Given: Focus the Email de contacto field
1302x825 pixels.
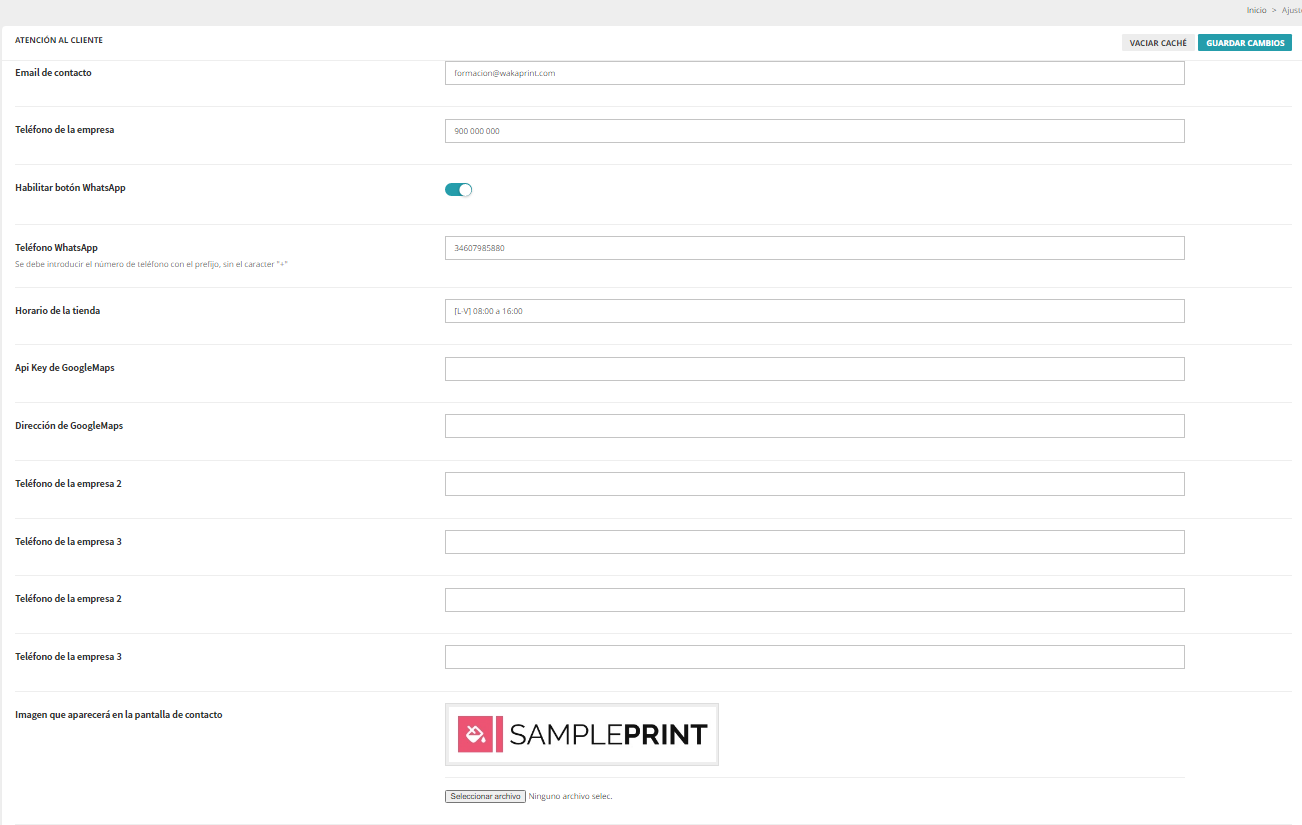Looking at the screenshot, I should tap(814, 73).
